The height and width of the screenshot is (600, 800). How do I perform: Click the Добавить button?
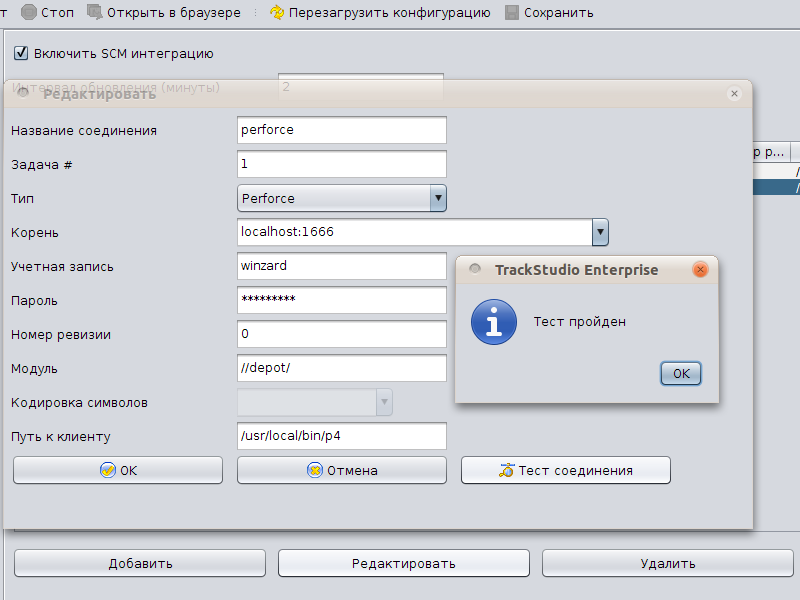[x=140, y=563]
